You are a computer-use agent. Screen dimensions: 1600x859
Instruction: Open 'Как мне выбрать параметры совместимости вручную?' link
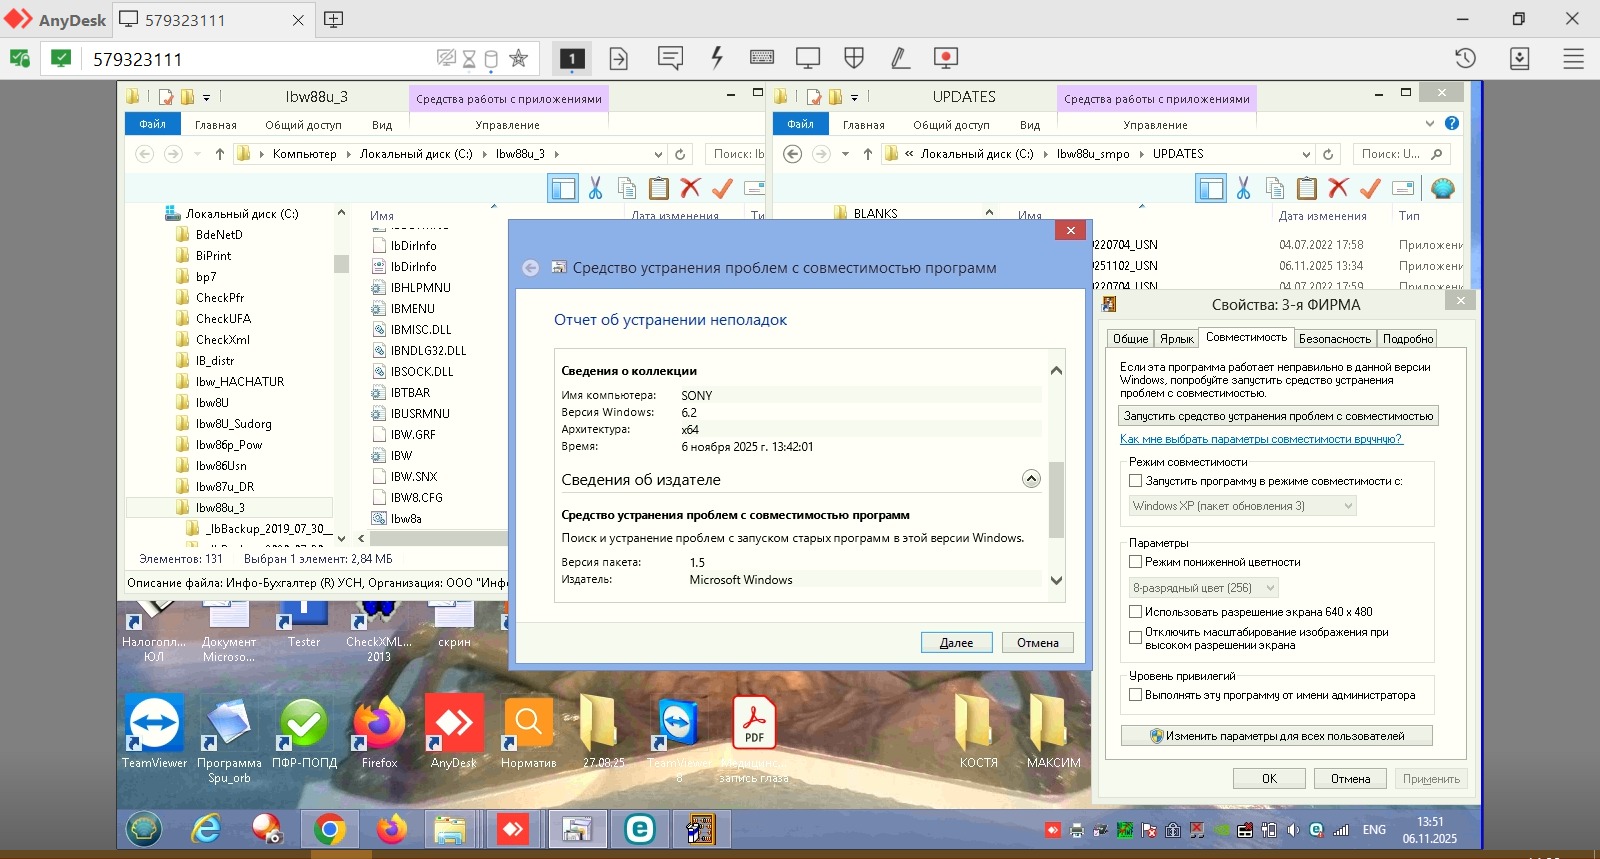coord(1261,439)
